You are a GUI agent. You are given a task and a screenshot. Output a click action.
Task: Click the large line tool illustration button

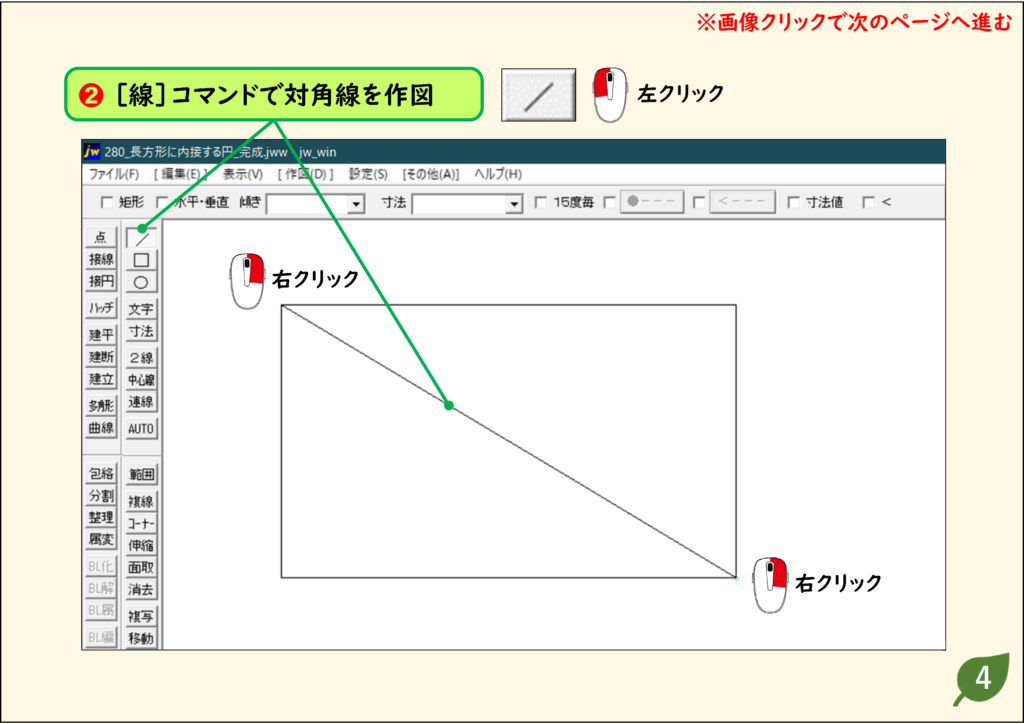(x=539, y=95)
